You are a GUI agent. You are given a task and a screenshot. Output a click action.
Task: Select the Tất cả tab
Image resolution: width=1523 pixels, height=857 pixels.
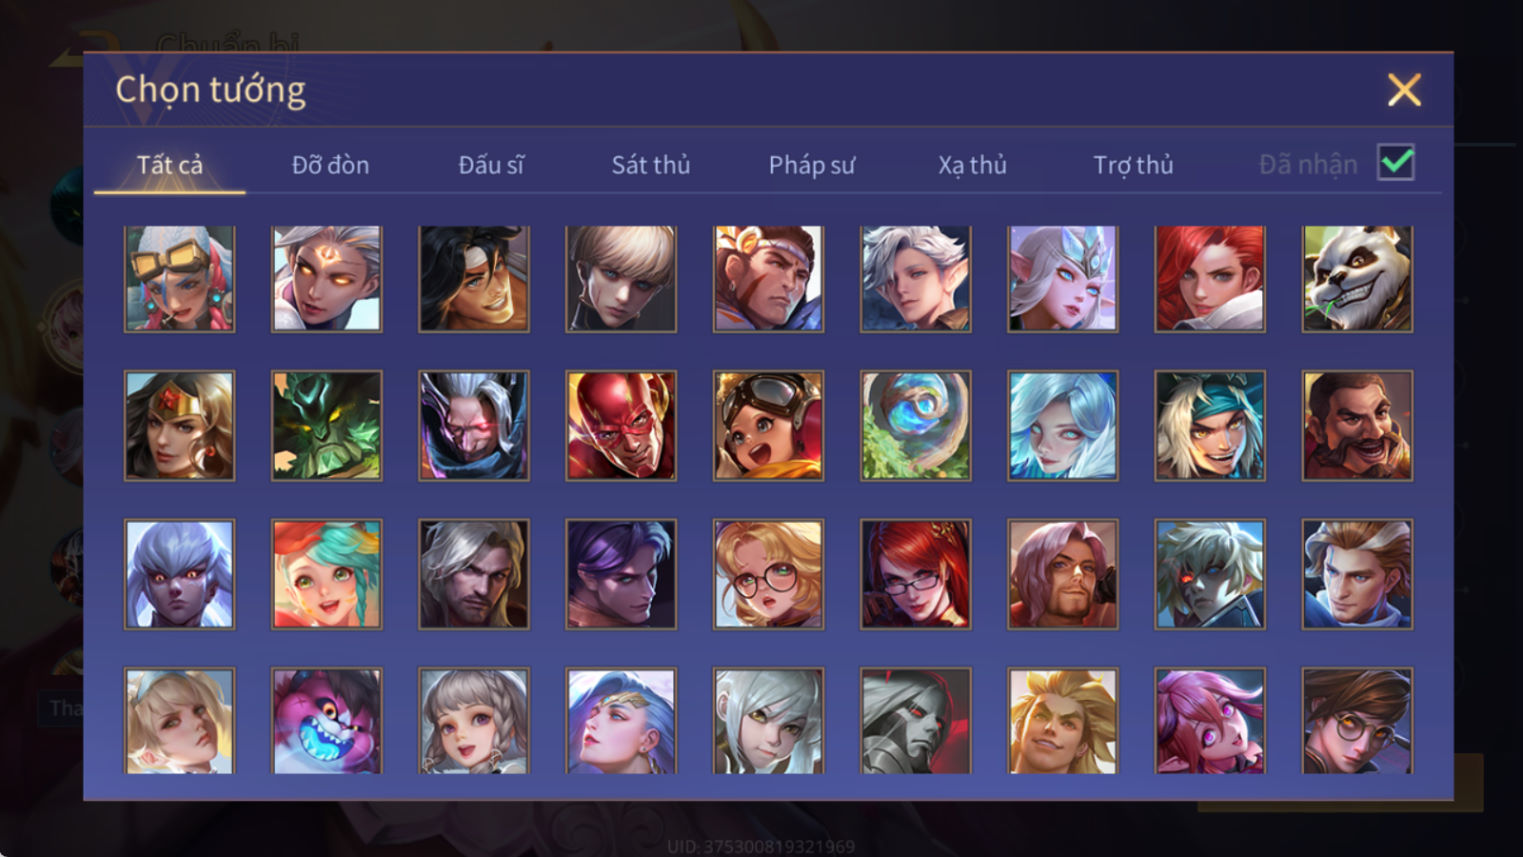[x=170, y=165]
